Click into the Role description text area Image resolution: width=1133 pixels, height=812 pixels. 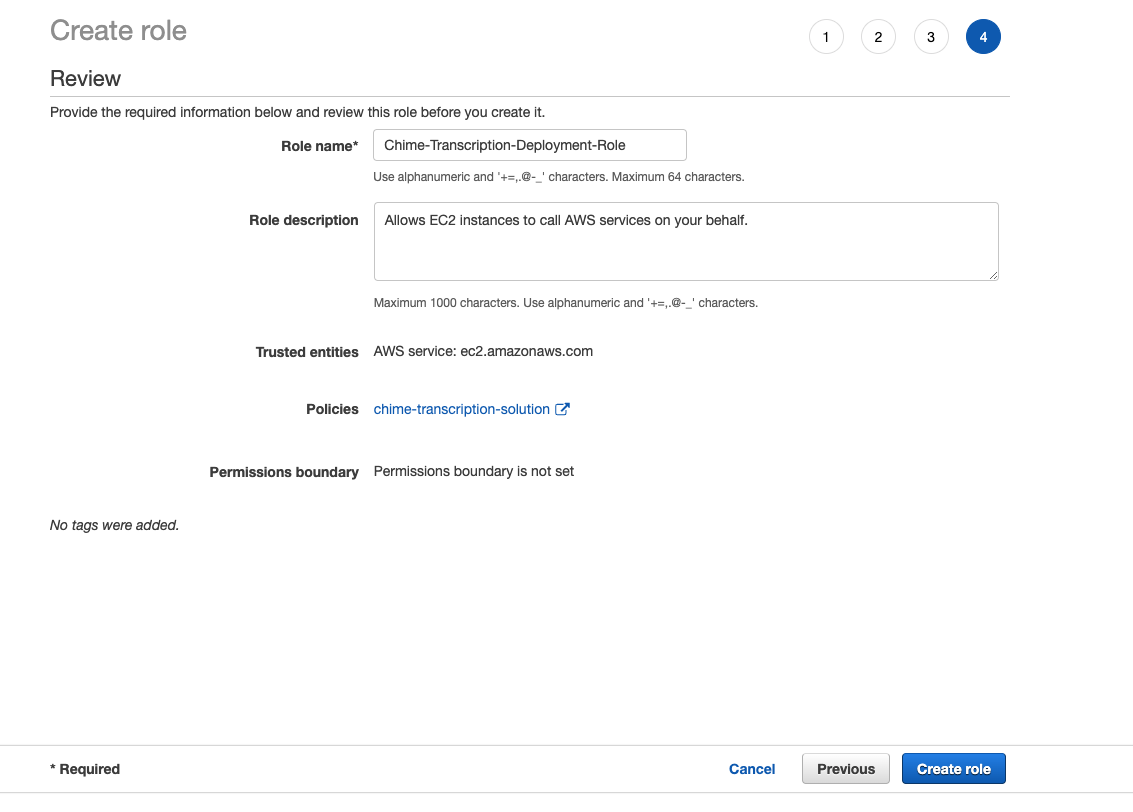point(686,241)
